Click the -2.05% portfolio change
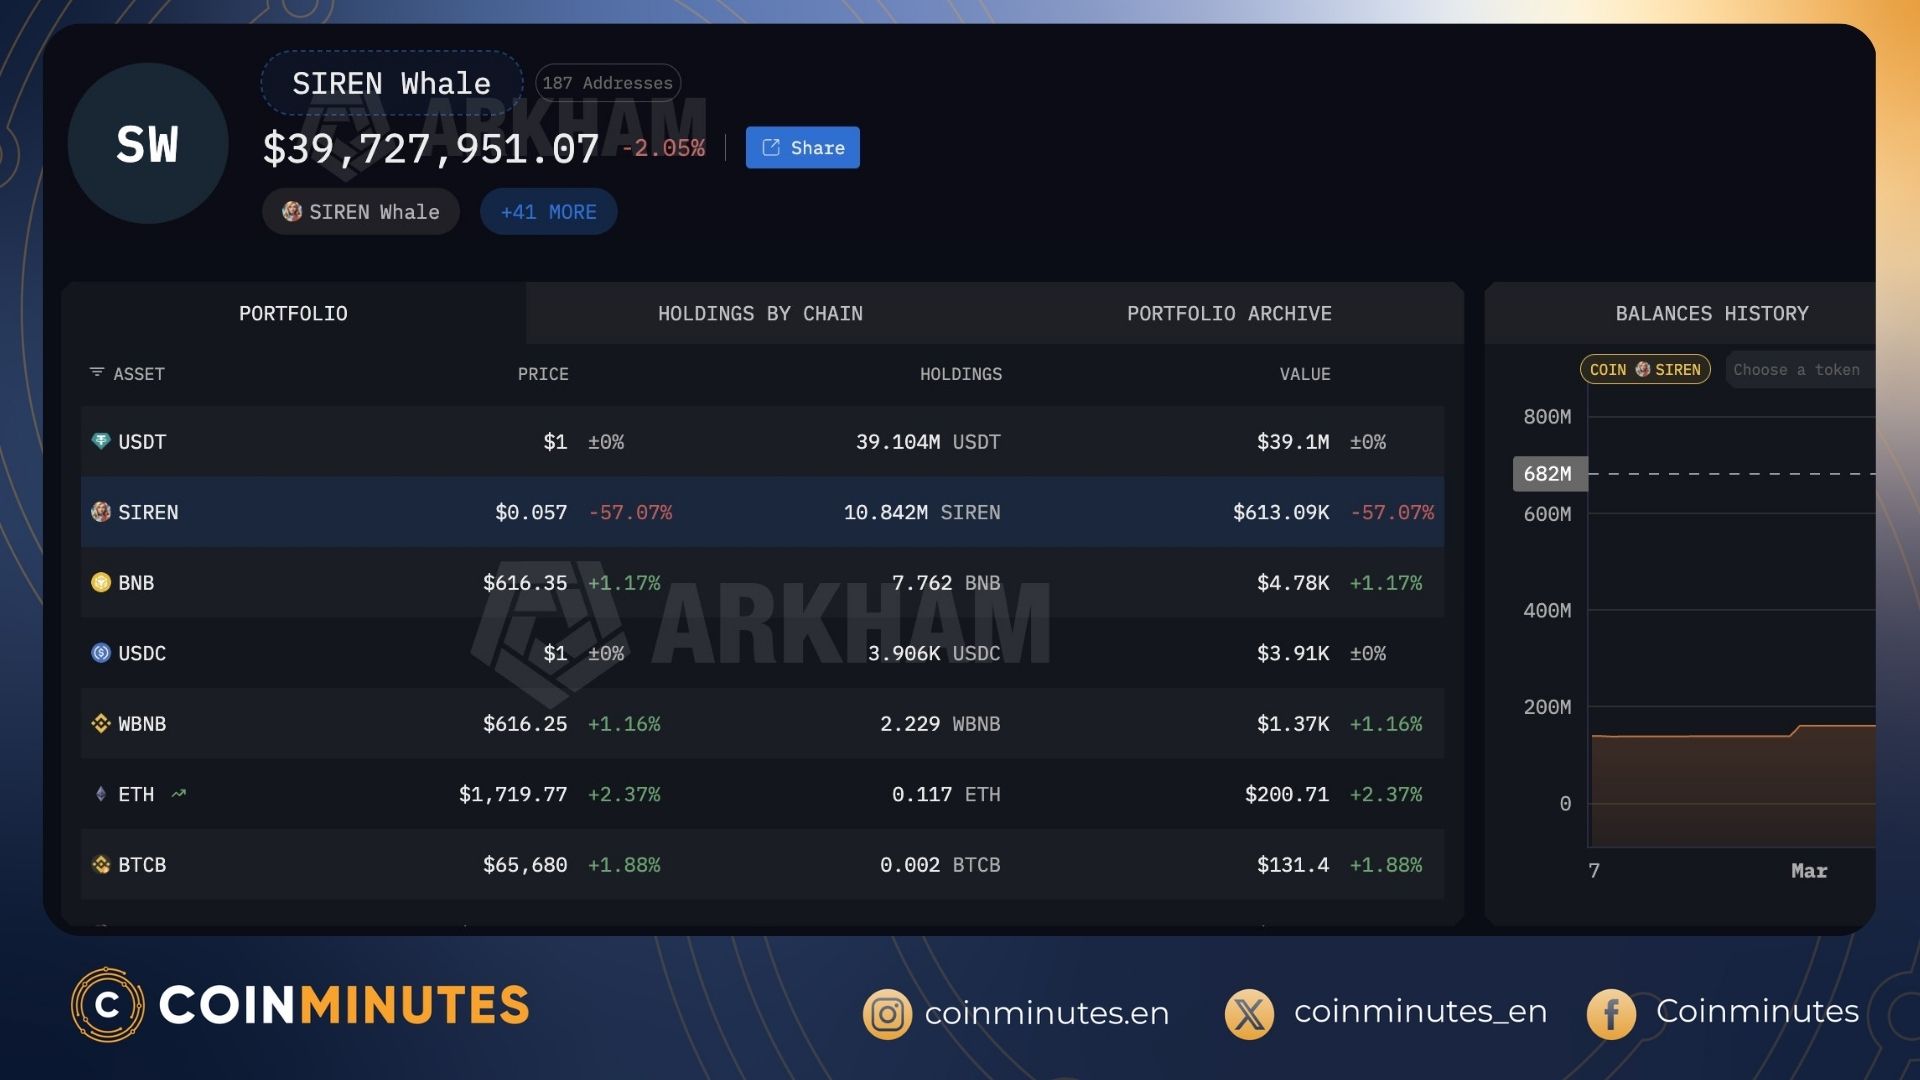The width and height of the screenshot is (1920, 1080). point(663,148)
